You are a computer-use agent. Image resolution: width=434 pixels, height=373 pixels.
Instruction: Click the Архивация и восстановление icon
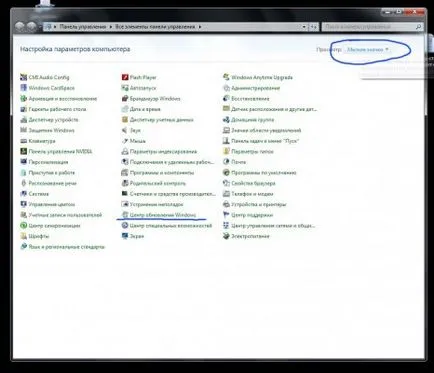(23, 99)
